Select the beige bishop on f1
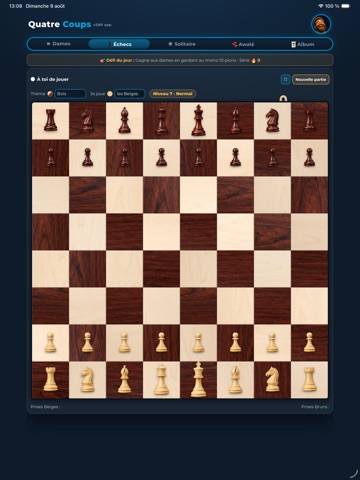The image size is (360, 480). [235, 379]
